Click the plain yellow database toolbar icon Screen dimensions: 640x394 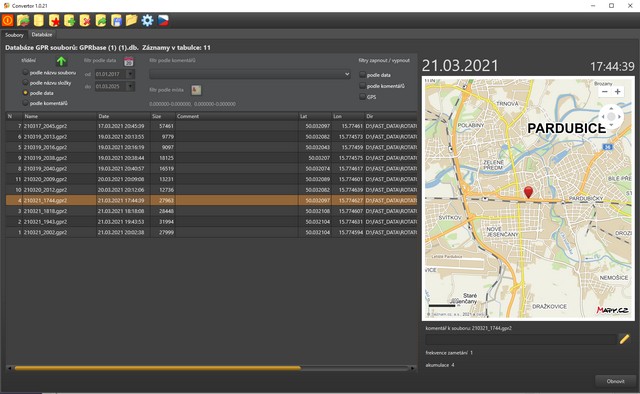(x=39, y=20)
